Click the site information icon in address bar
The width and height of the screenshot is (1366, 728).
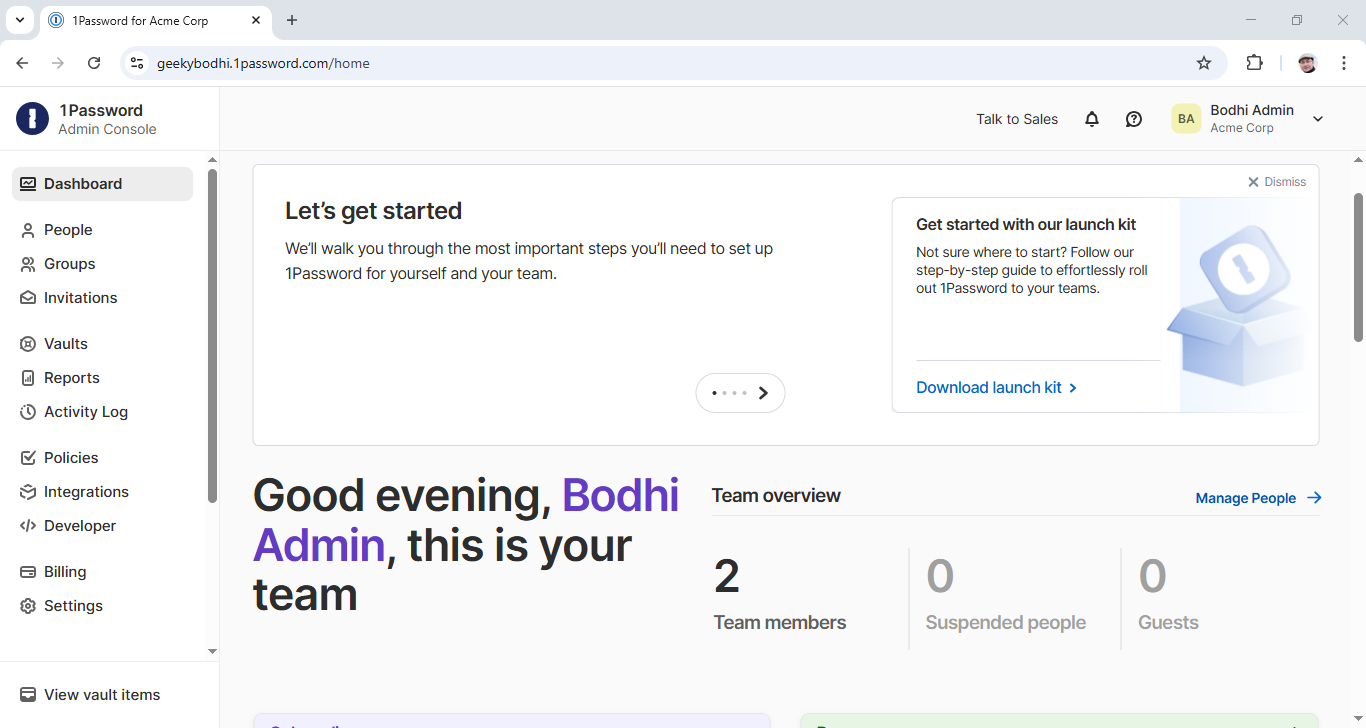[x=137, y=63]
